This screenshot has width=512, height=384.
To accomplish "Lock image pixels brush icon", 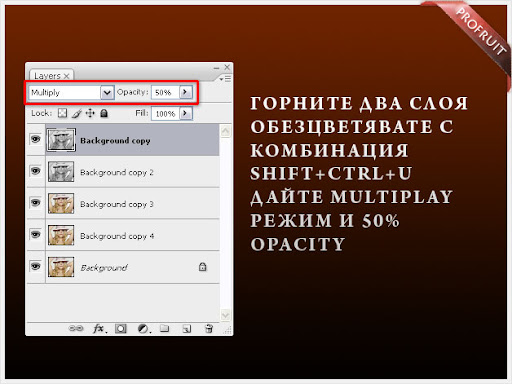I will click(76, 114).
